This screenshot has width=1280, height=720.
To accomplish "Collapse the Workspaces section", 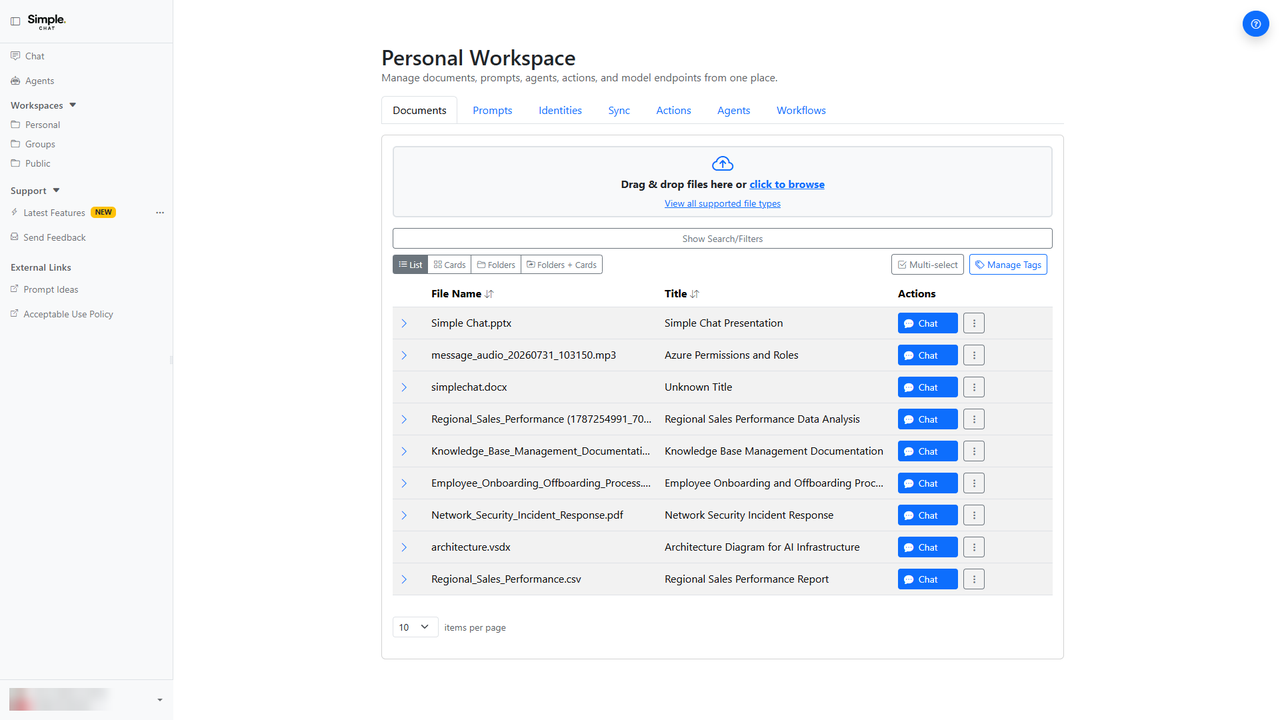I will tap(73, 105).
